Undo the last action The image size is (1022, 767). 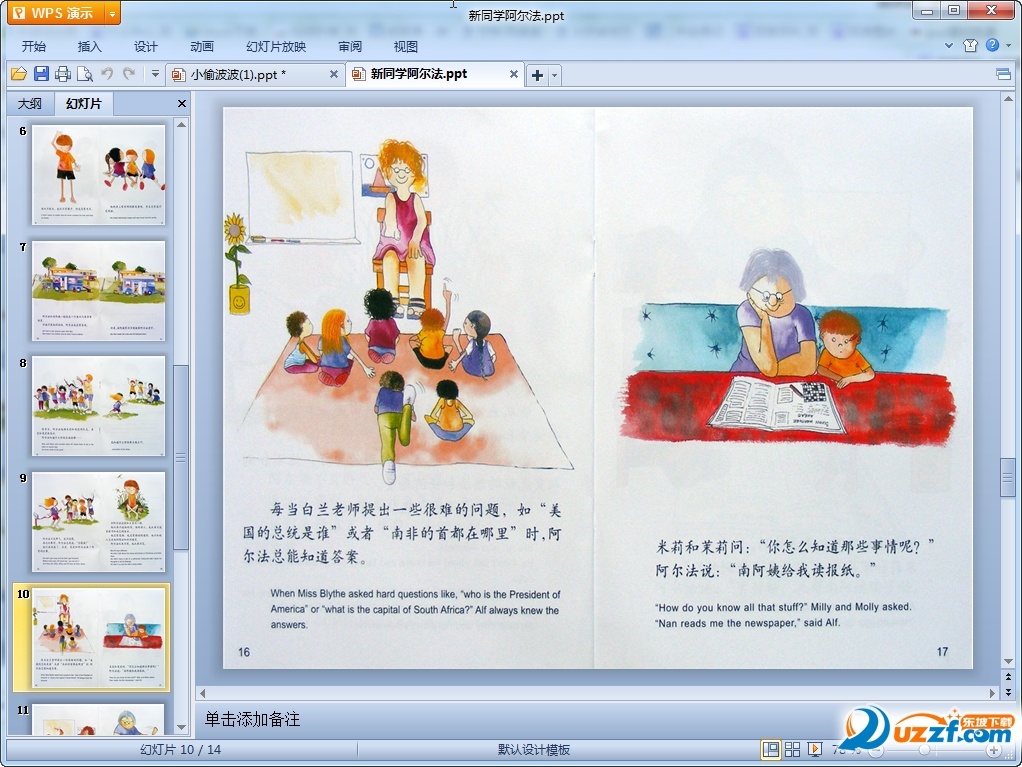coord(107,74)
